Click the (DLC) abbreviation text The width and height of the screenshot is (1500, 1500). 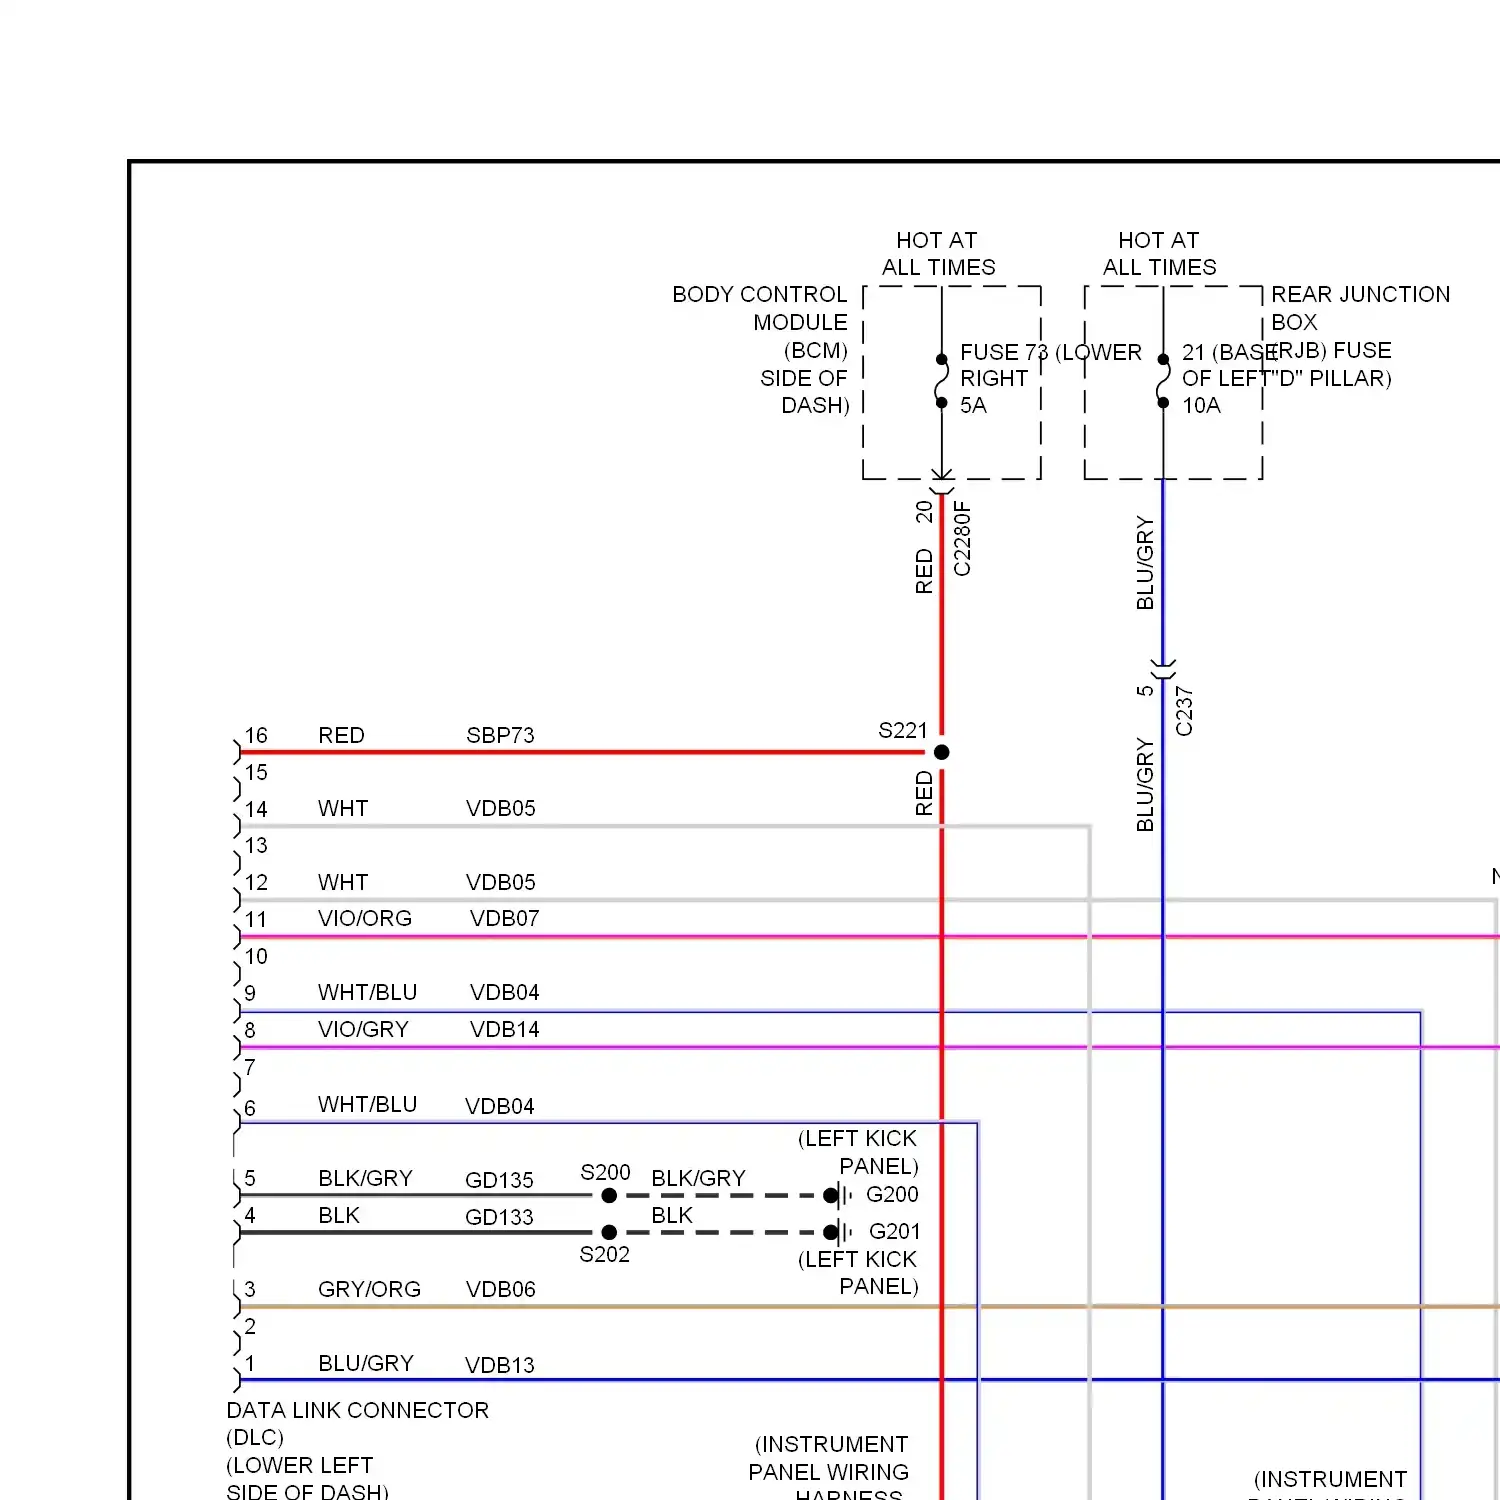255,1437
